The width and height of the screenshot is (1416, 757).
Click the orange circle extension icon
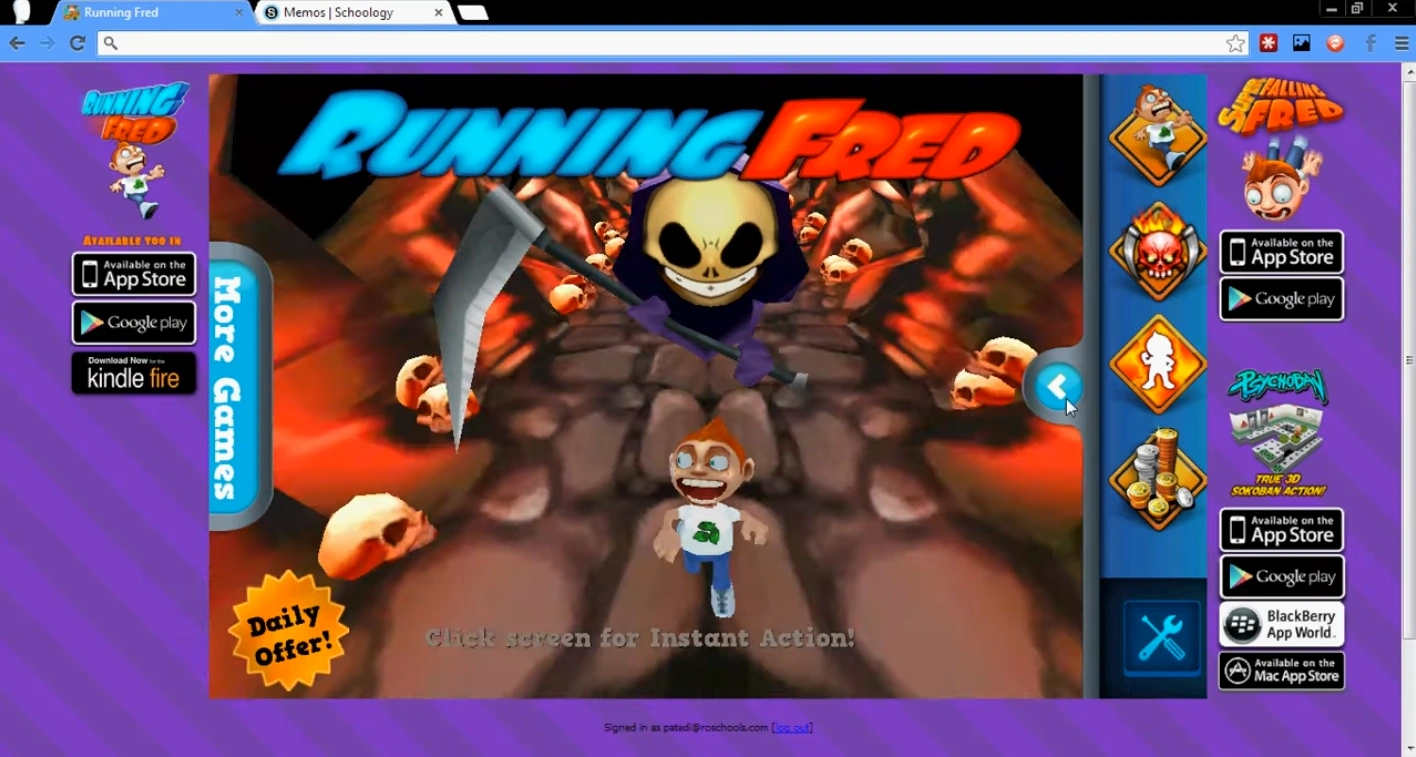[1335, 43]
